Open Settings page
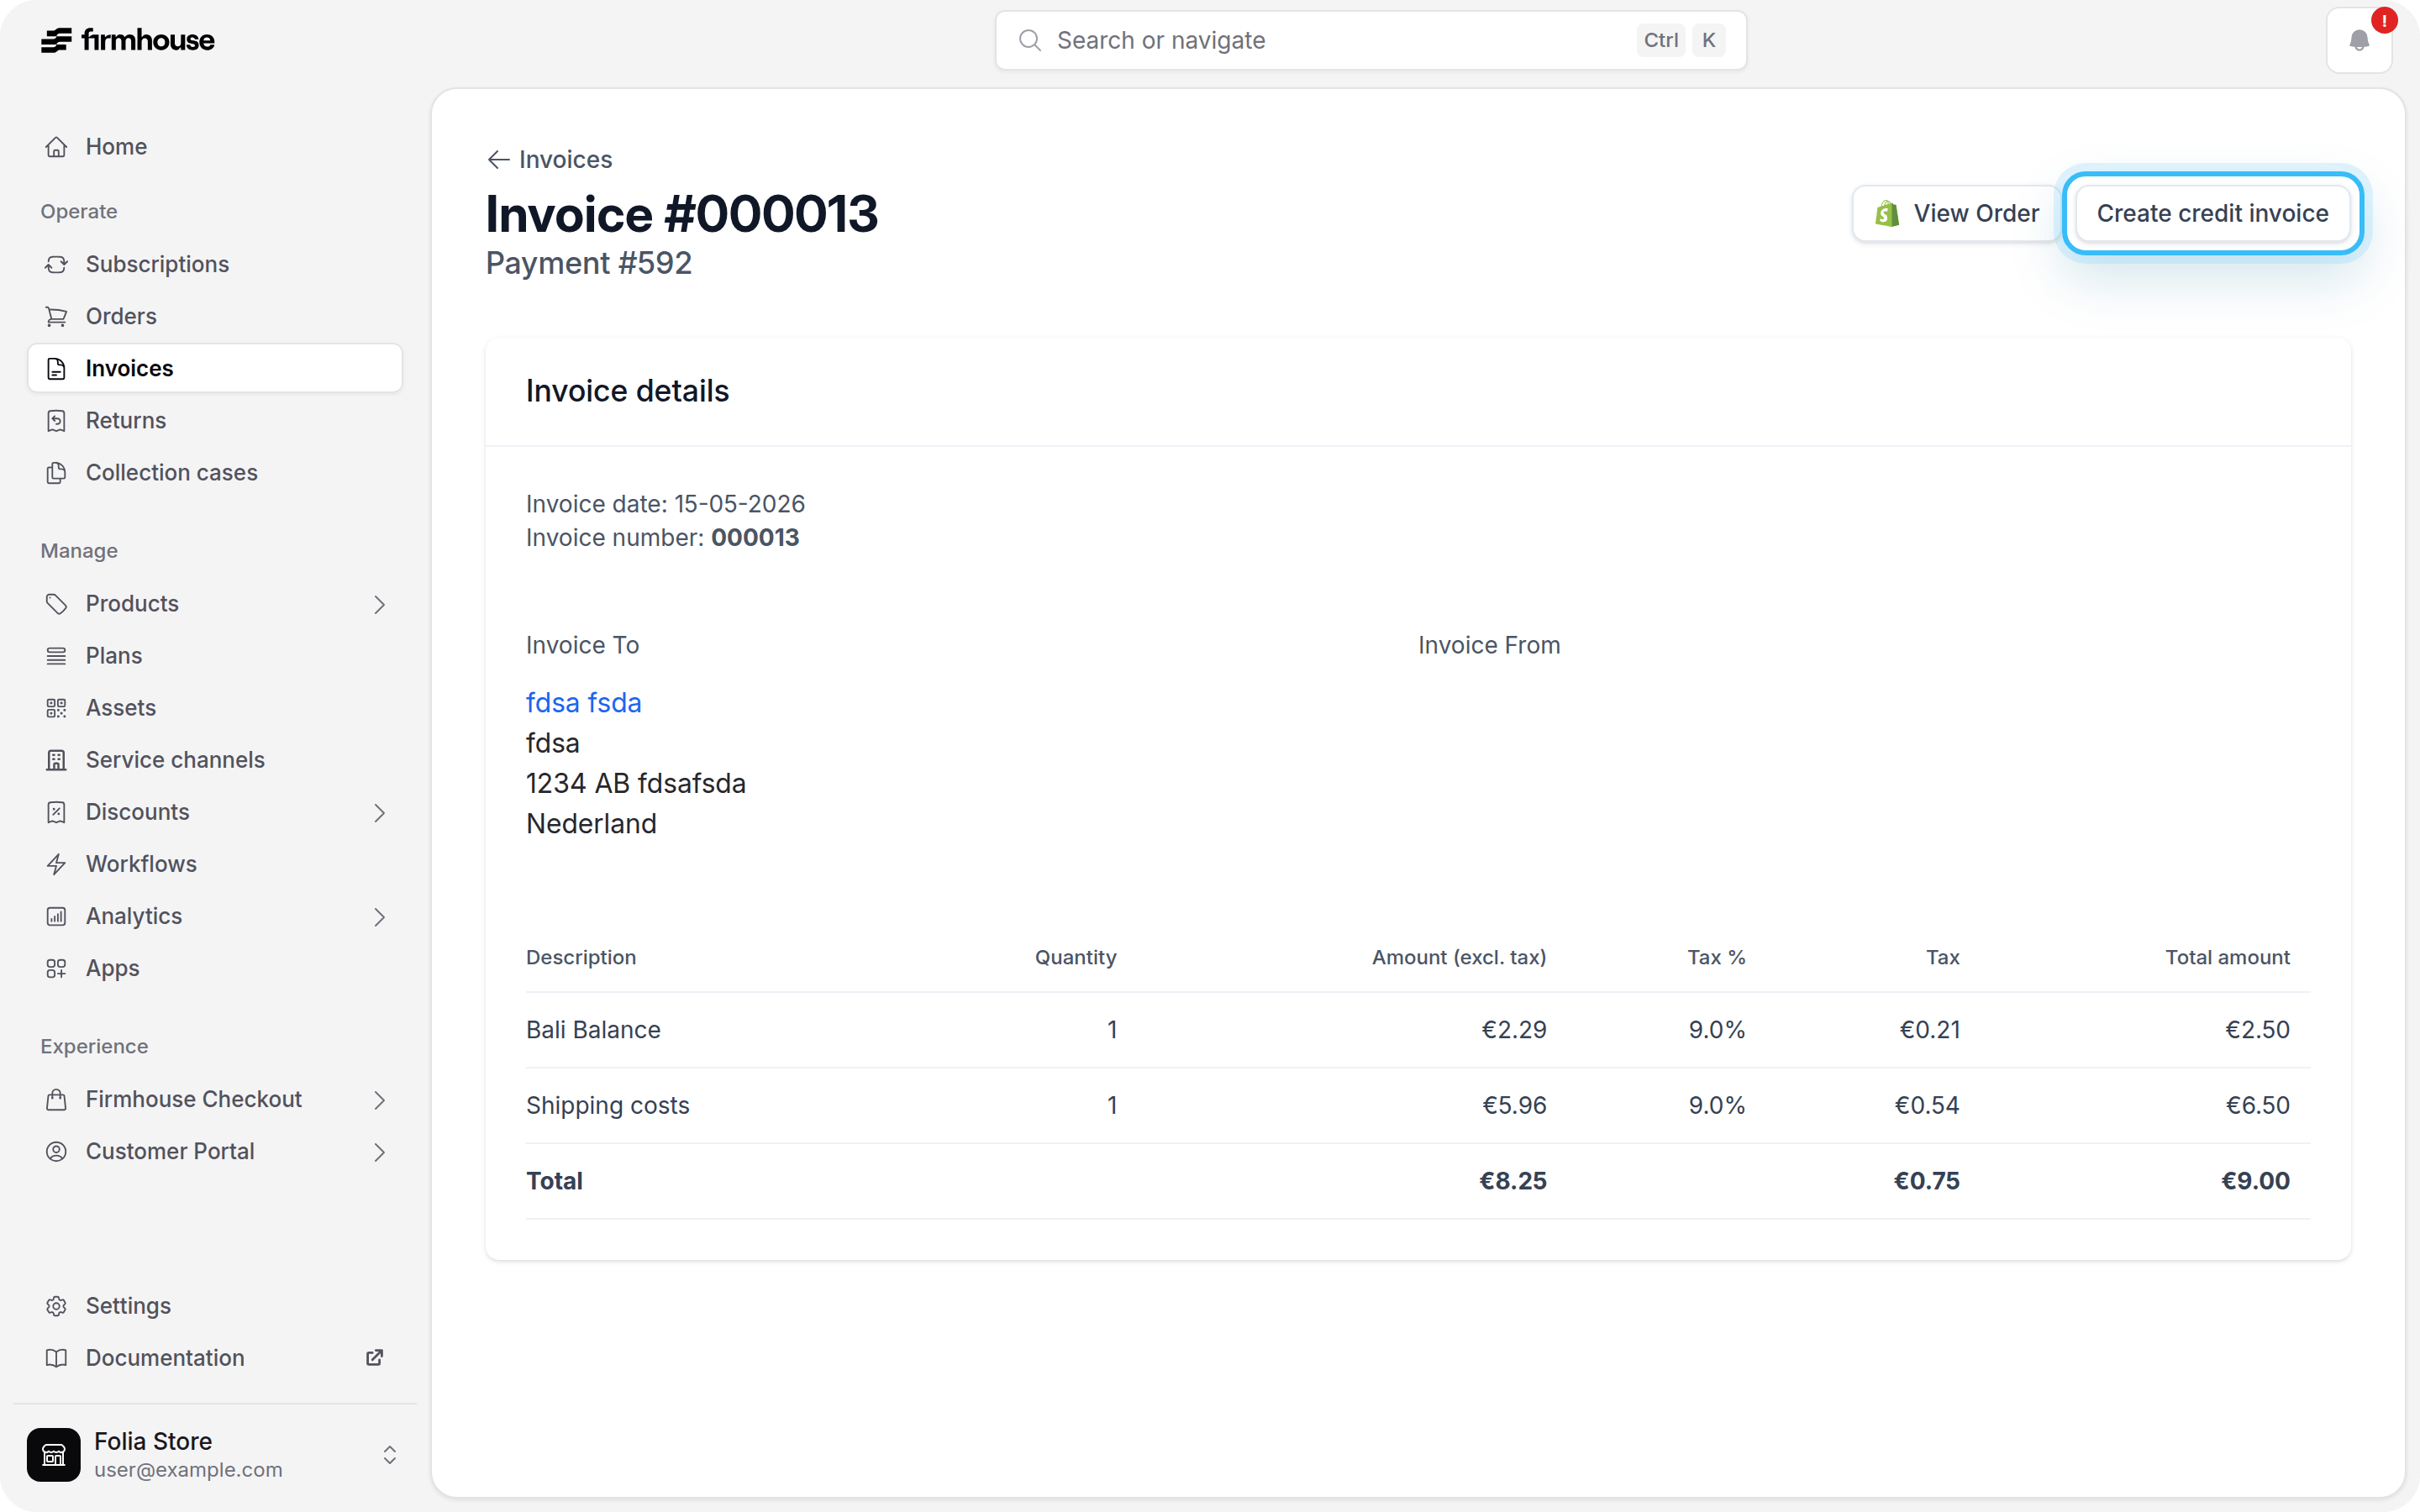The image size is (2420, 1512). pos(215,1306)
